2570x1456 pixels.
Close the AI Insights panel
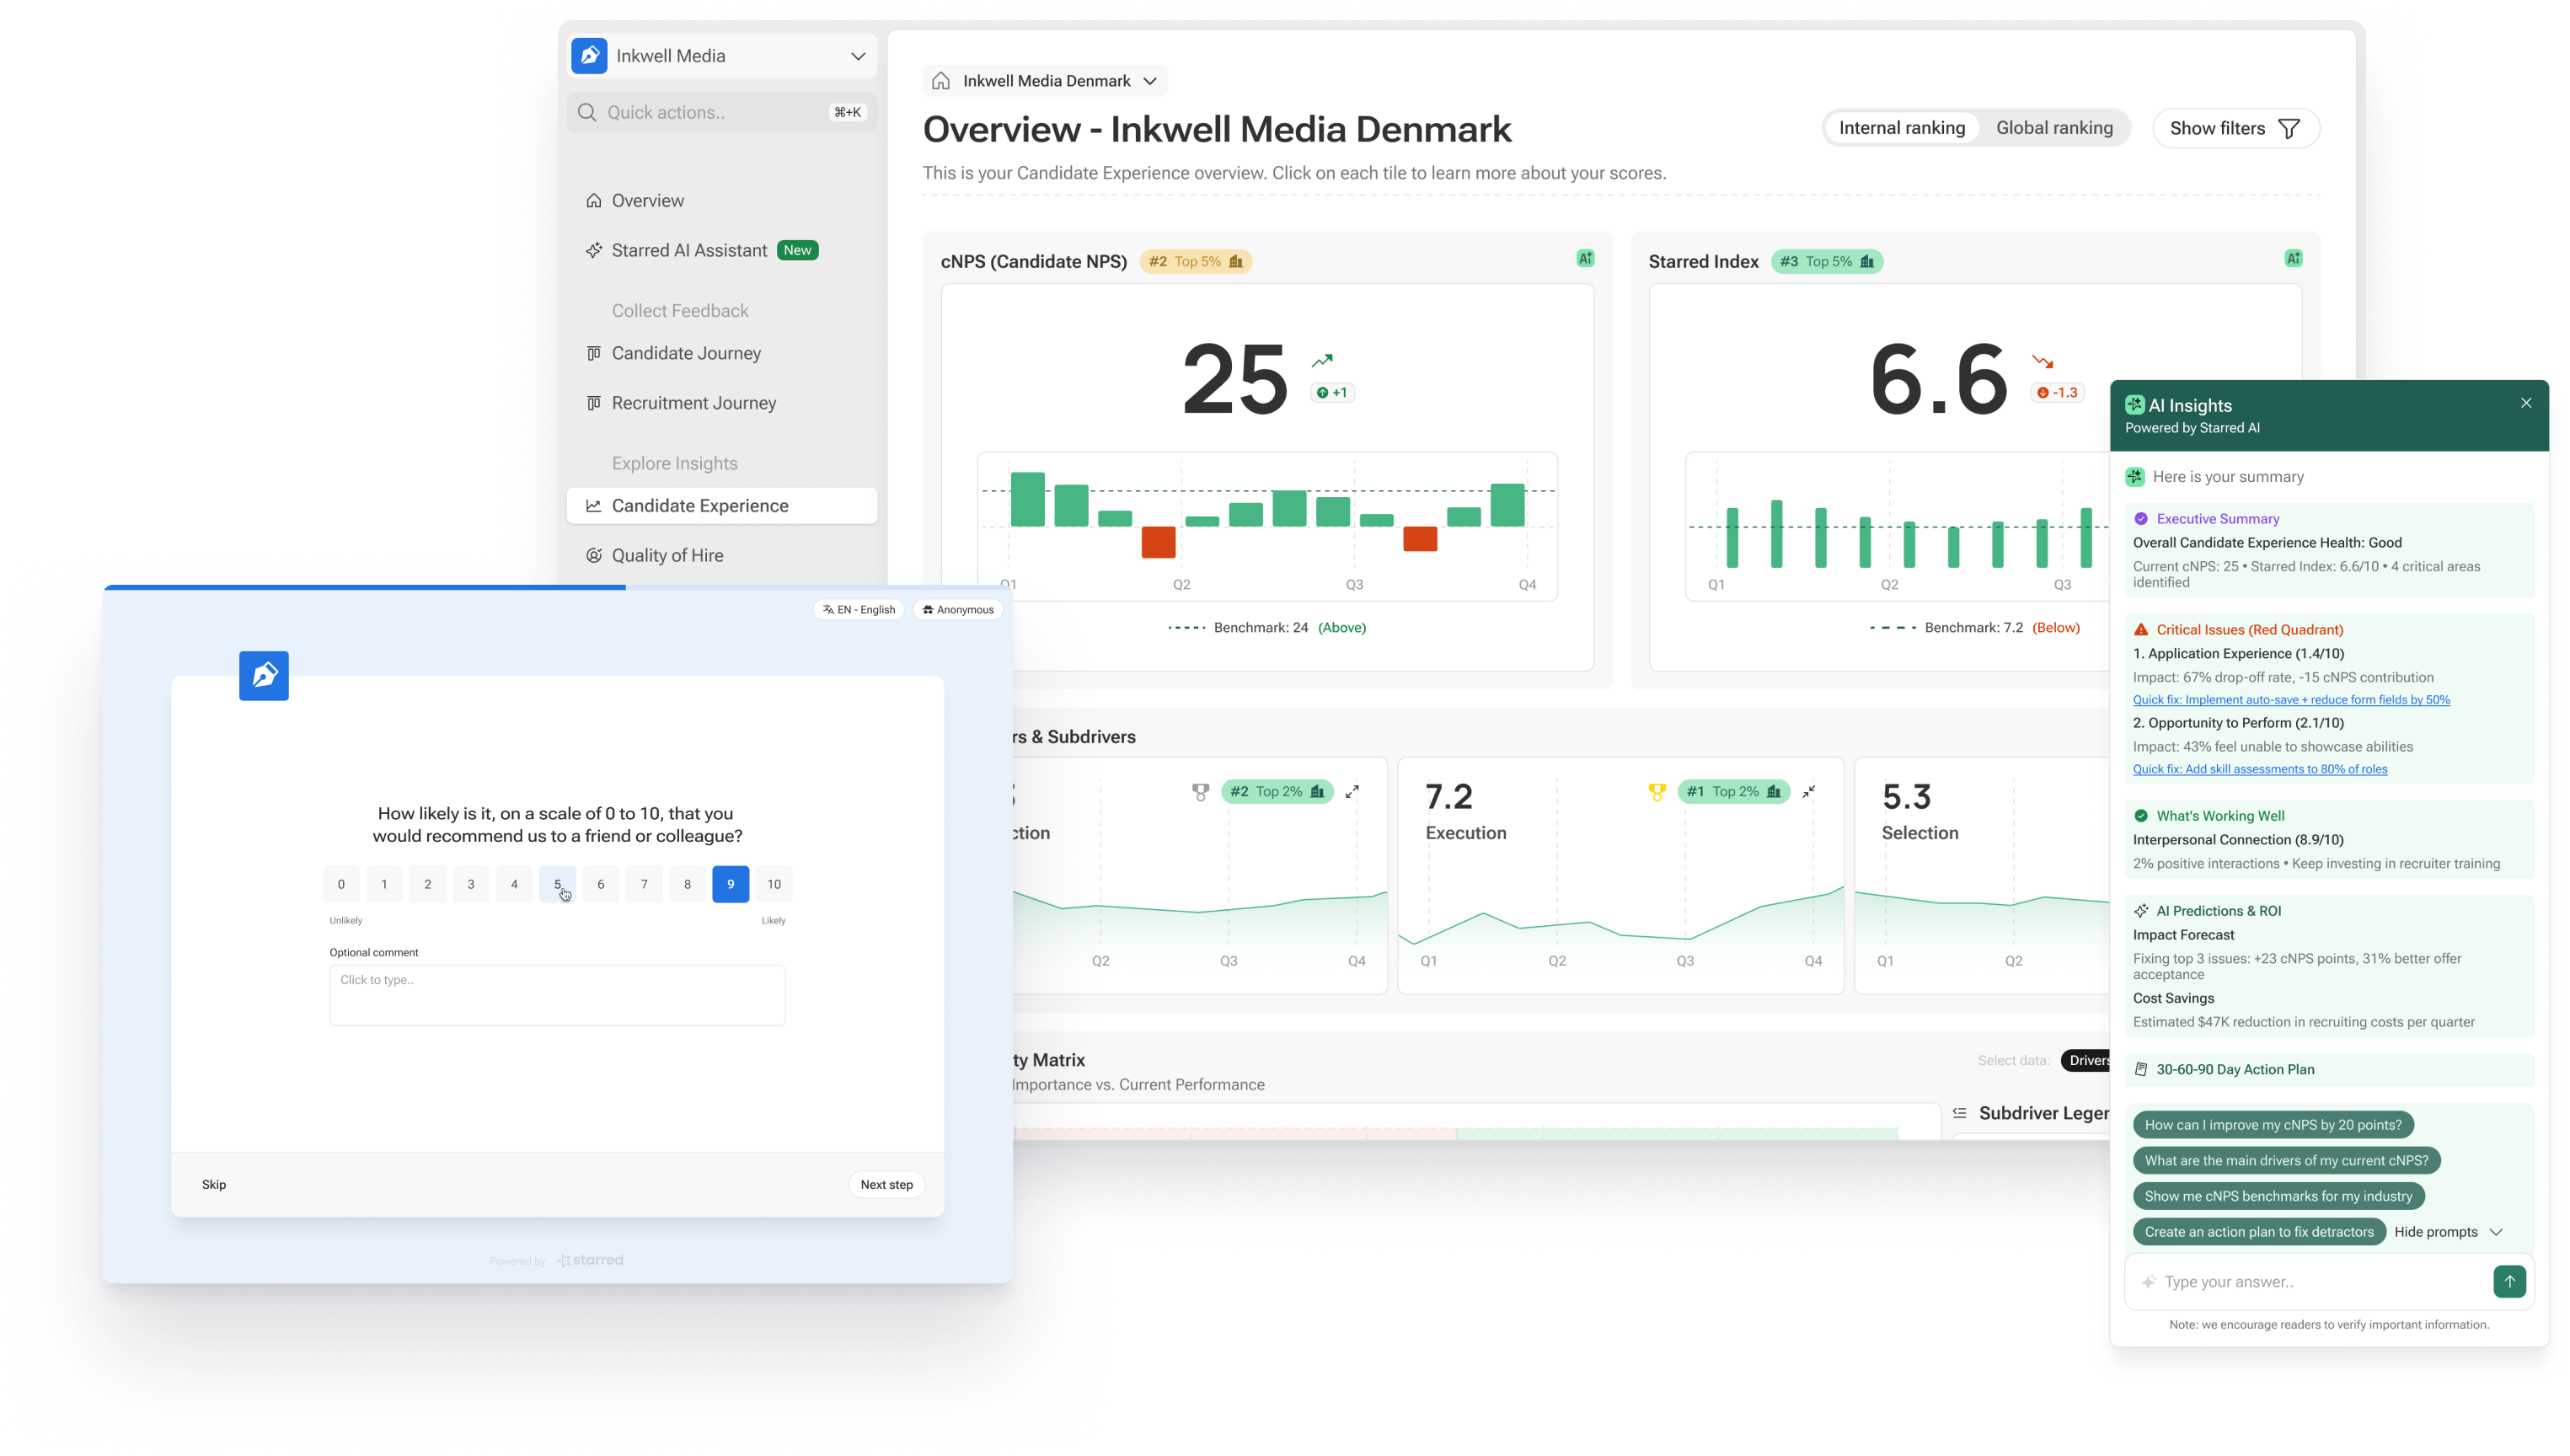click(2525, 403)
